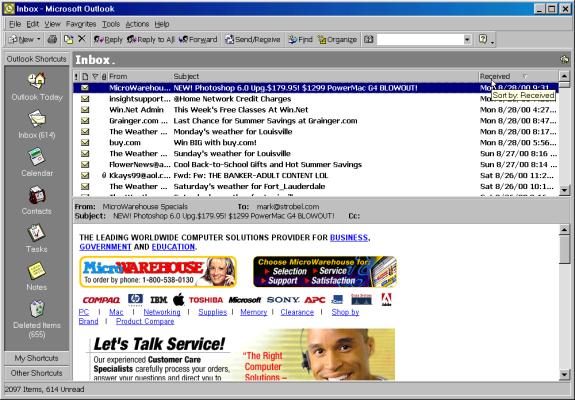The height and width of the screenshot is (400, 575).
Task: Click the Move to Folder toolbar icon
Action: point(68,39)
